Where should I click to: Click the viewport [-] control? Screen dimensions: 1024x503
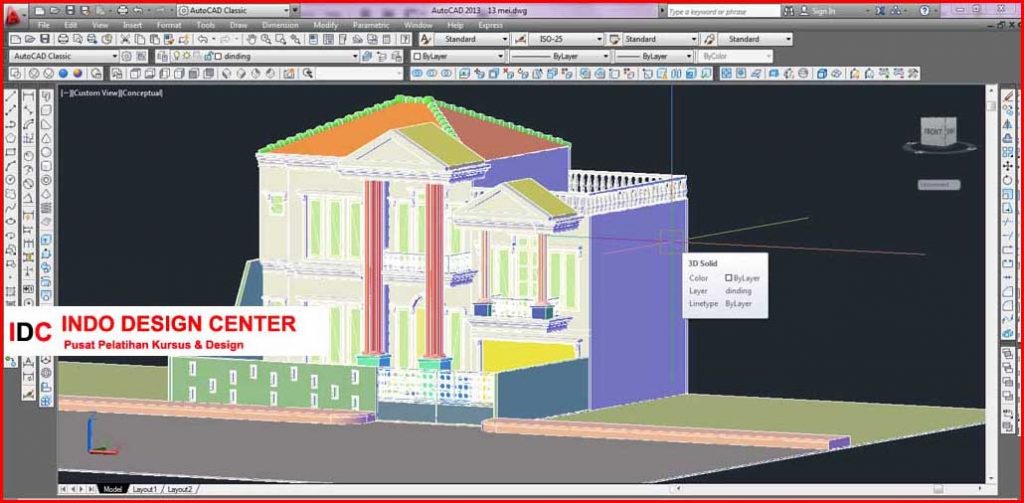point(65,93)
